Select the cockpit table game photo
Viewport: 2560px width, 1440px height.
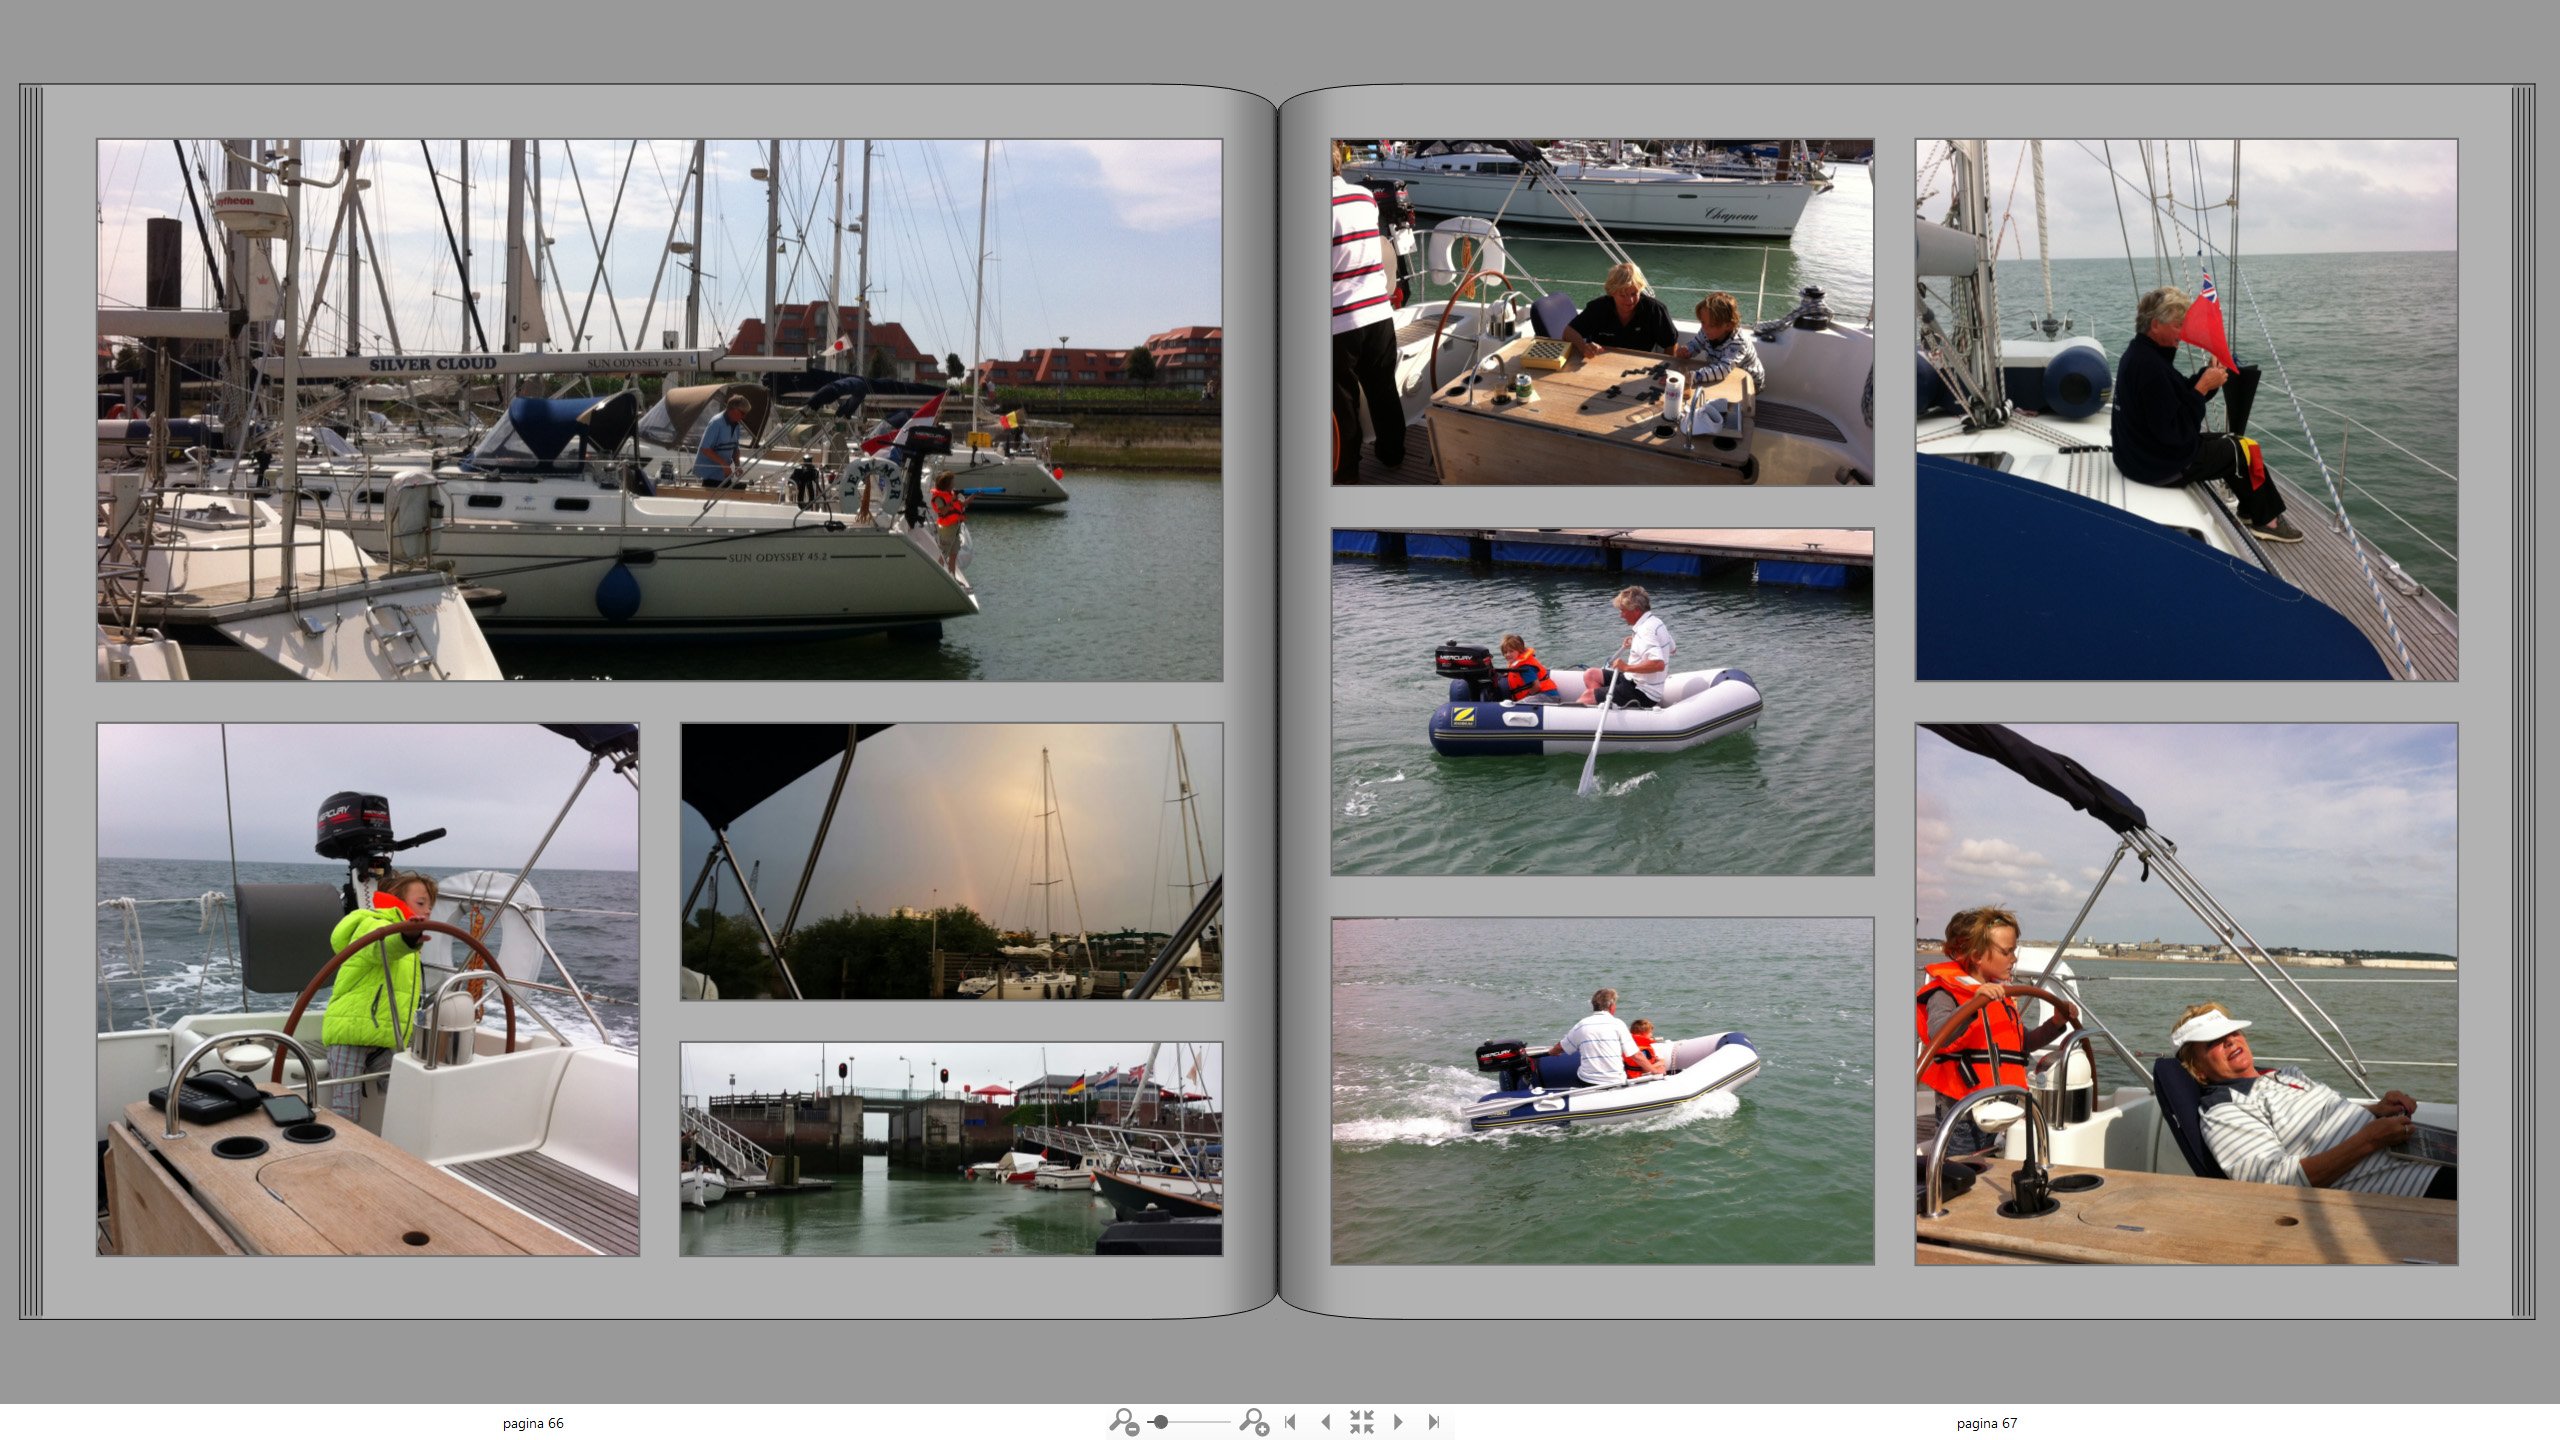pos(1602,312)
